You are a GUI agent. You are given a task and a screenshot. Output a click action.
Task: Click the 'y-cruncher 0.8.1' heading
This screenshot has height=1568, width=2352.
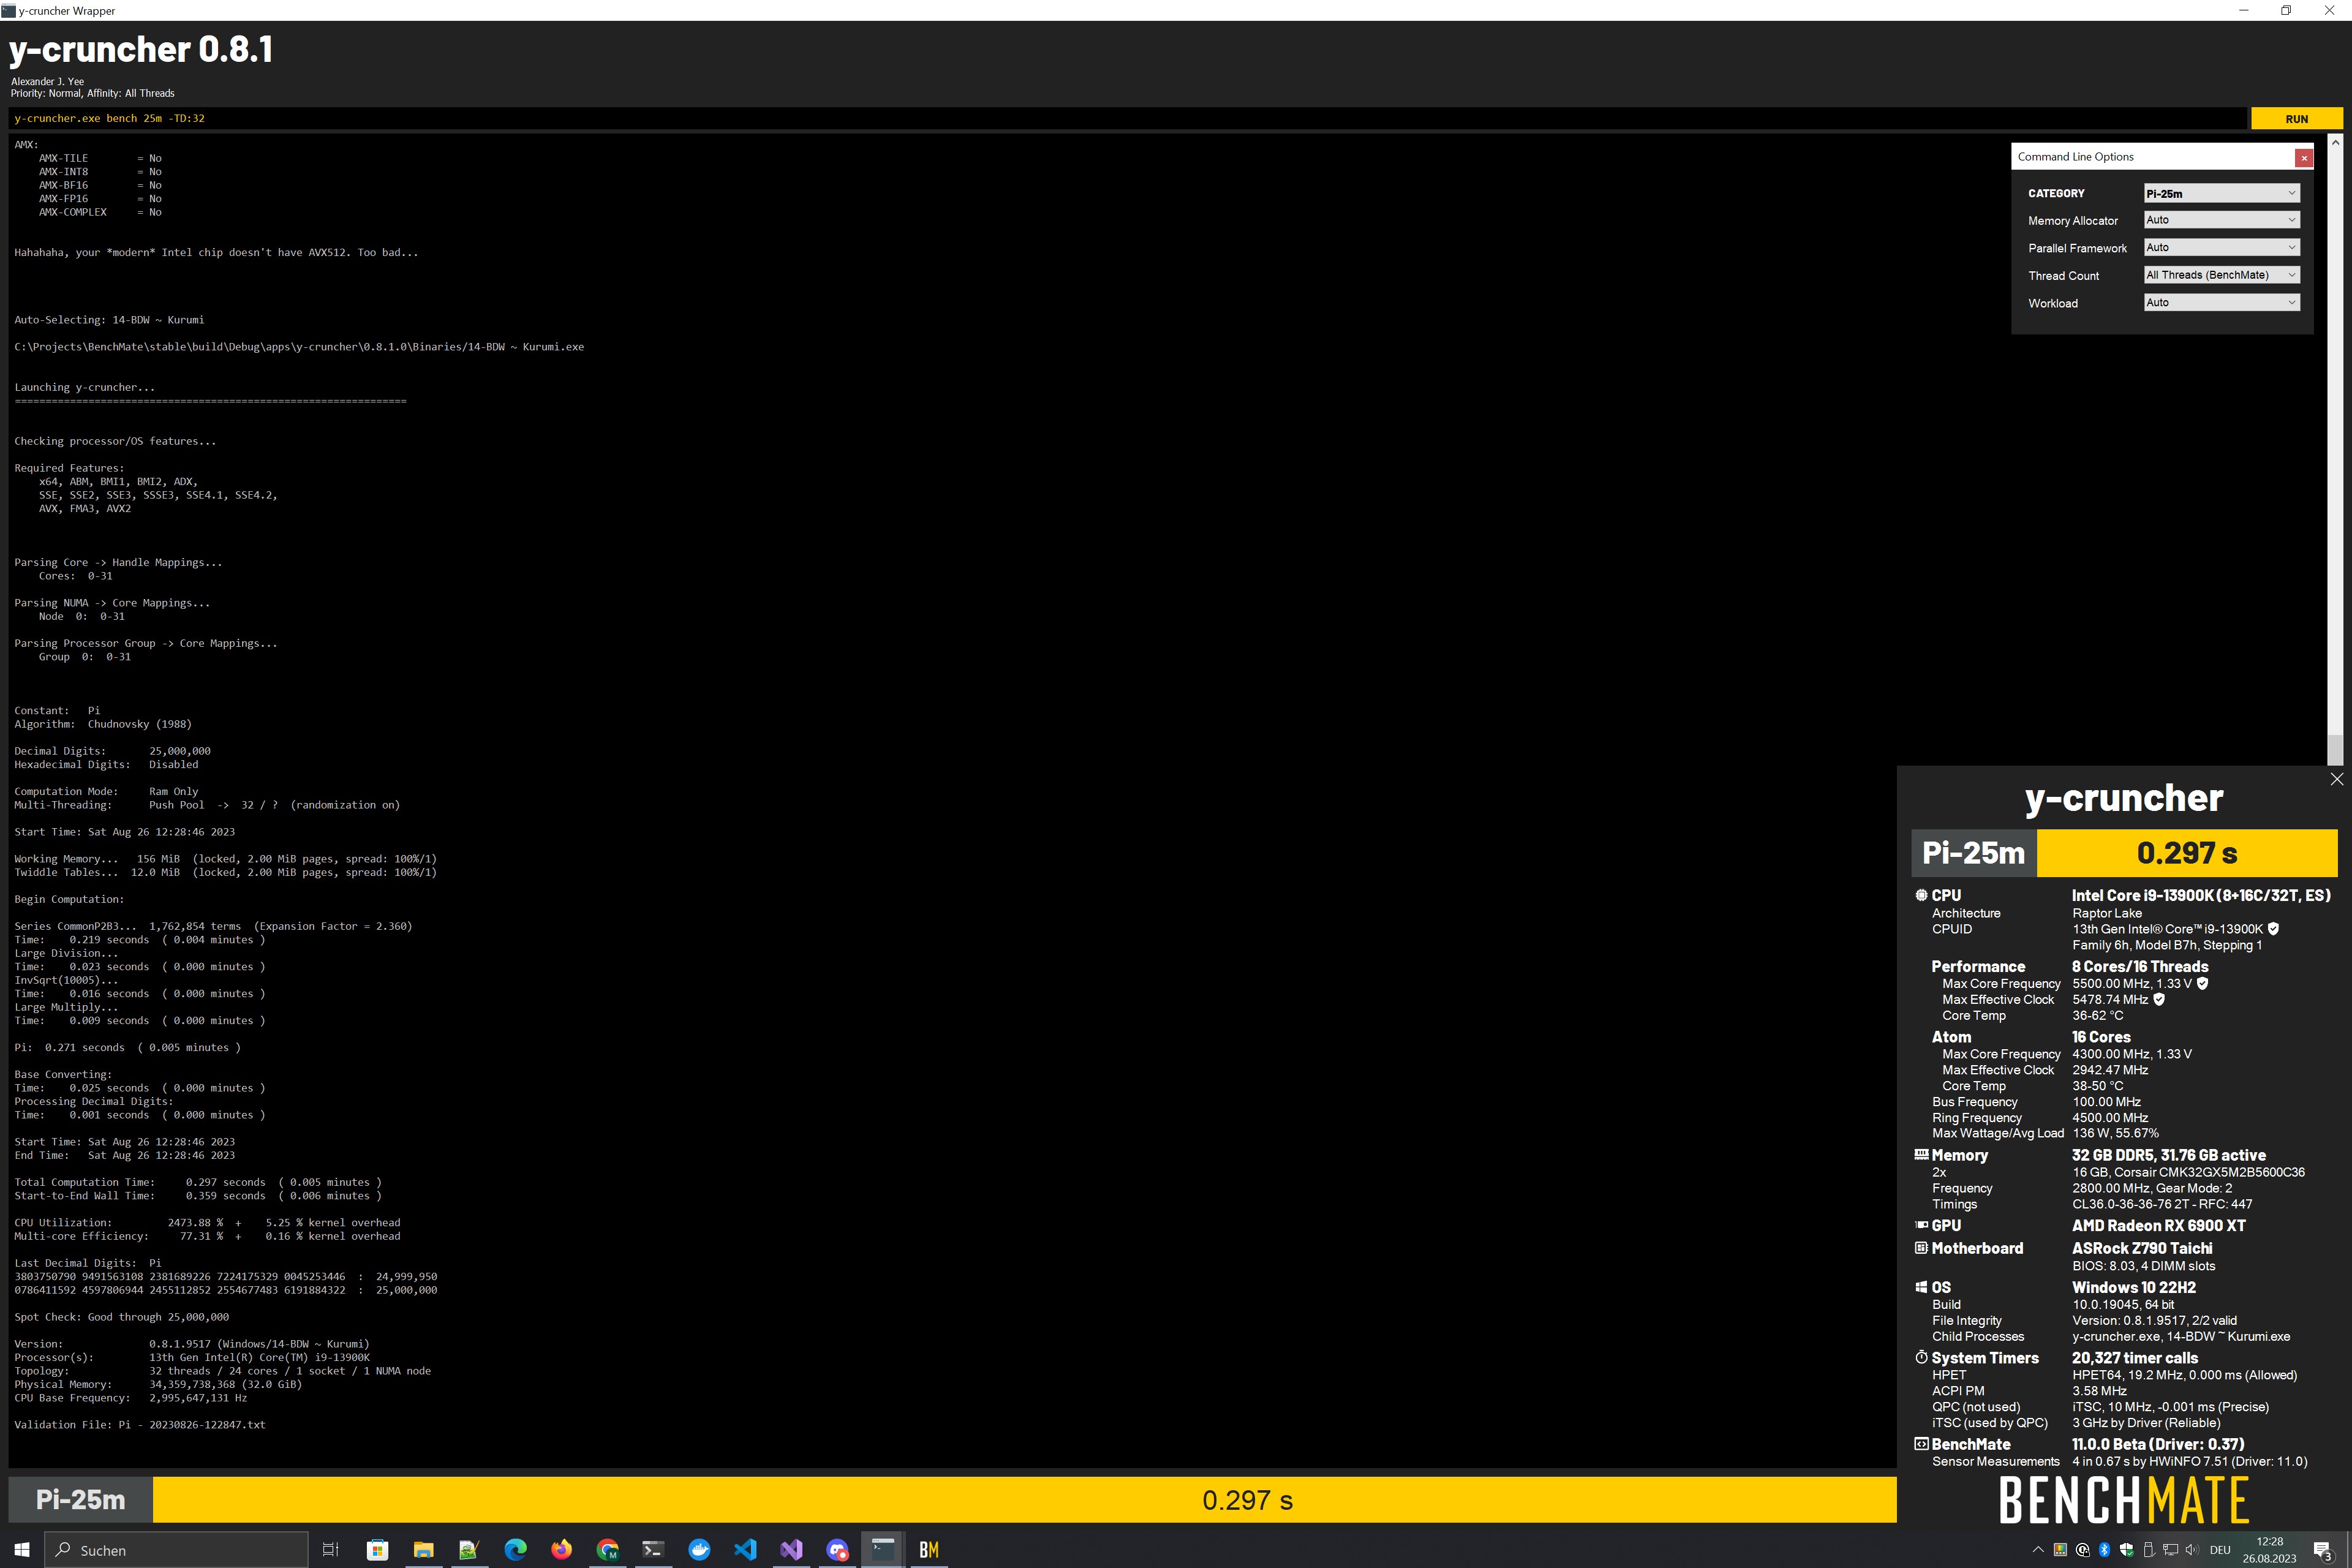pyautogui.click(x=141, y=49)
